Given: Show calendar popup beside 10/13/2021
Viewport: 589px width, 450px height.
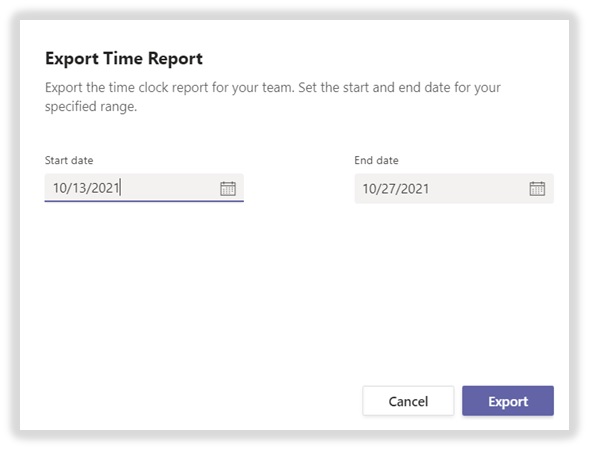Looking at the screenshot, I should [x=228, y=188].
